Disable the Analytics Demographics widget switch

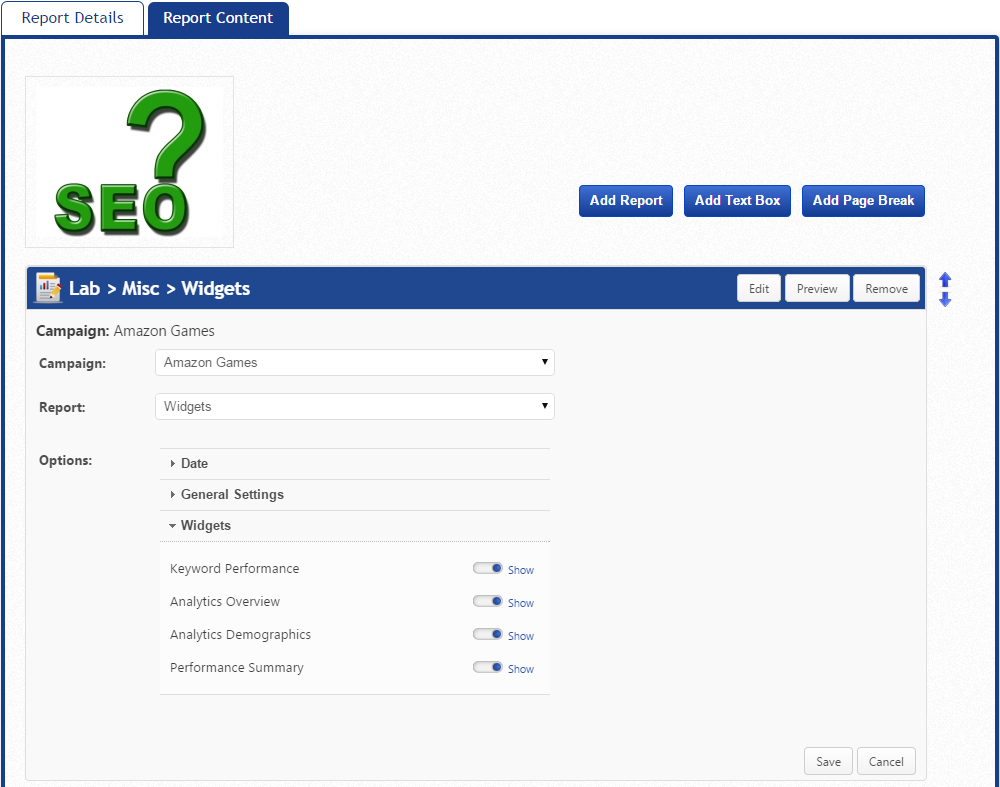coord(488,634)
